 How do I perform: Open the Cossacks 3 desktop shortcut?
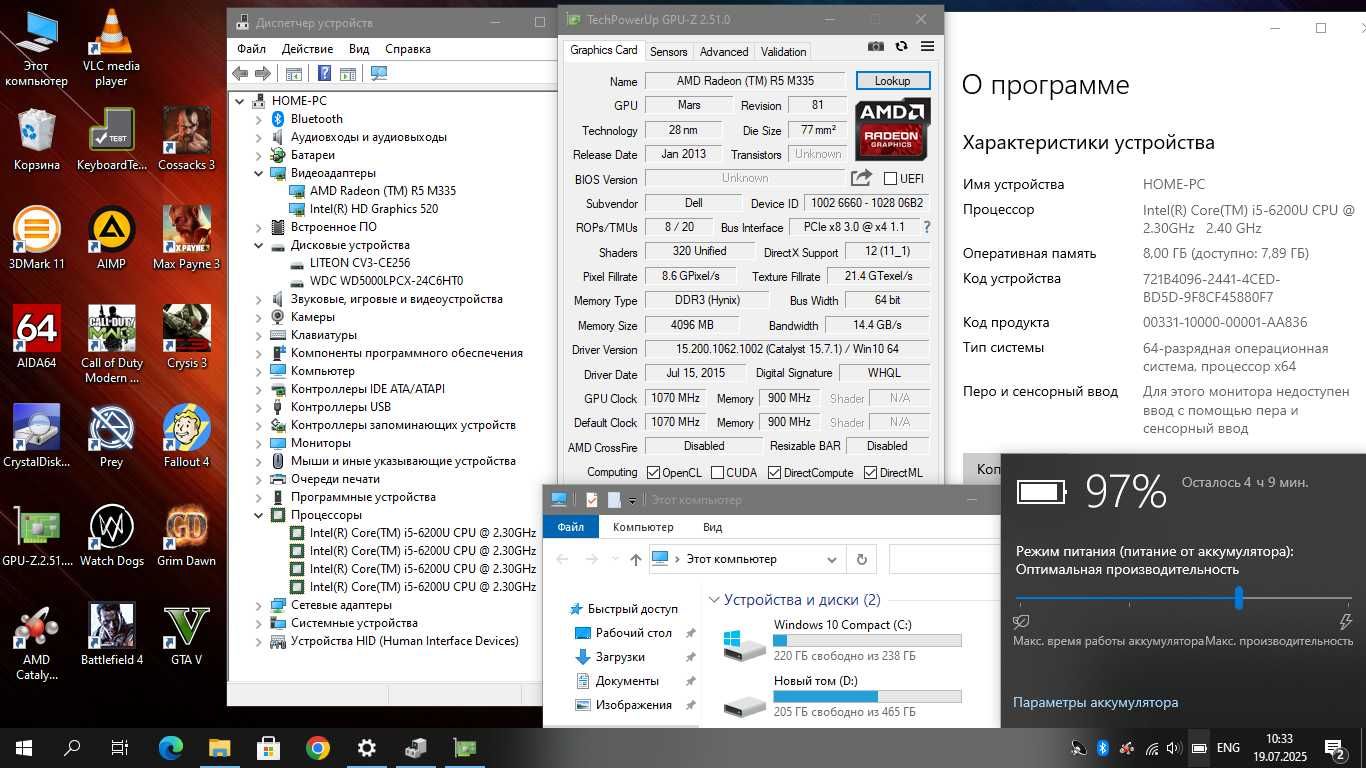tap(186, 138)
